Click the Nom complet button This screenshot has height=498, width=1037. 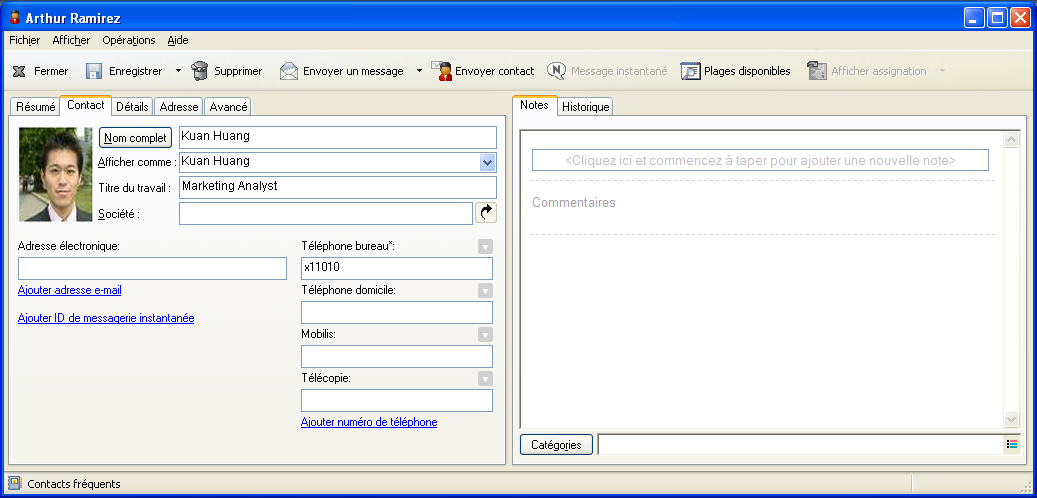coord(136,138)
